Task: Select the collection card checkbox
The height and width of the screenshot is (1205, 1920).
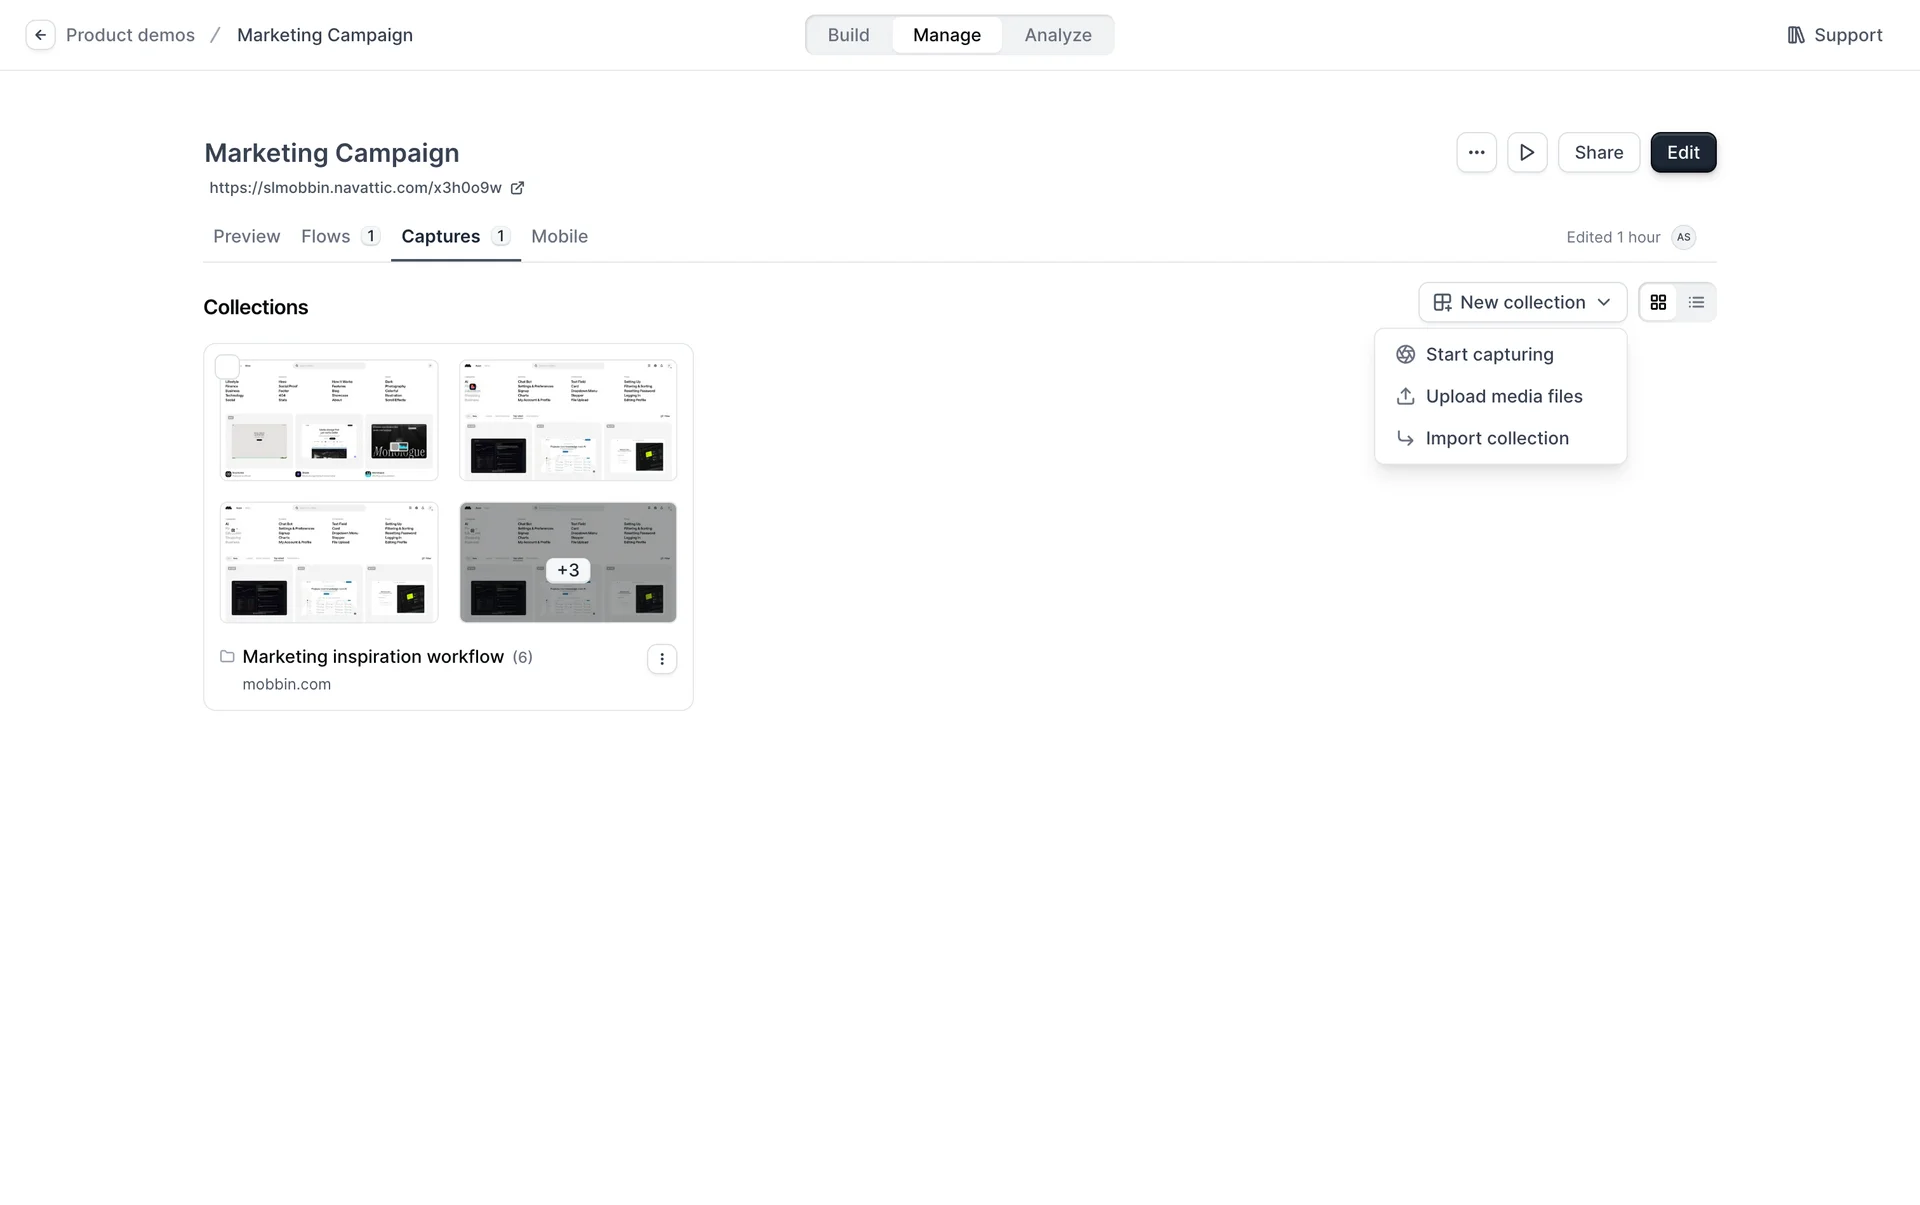Action: point(228,367)
